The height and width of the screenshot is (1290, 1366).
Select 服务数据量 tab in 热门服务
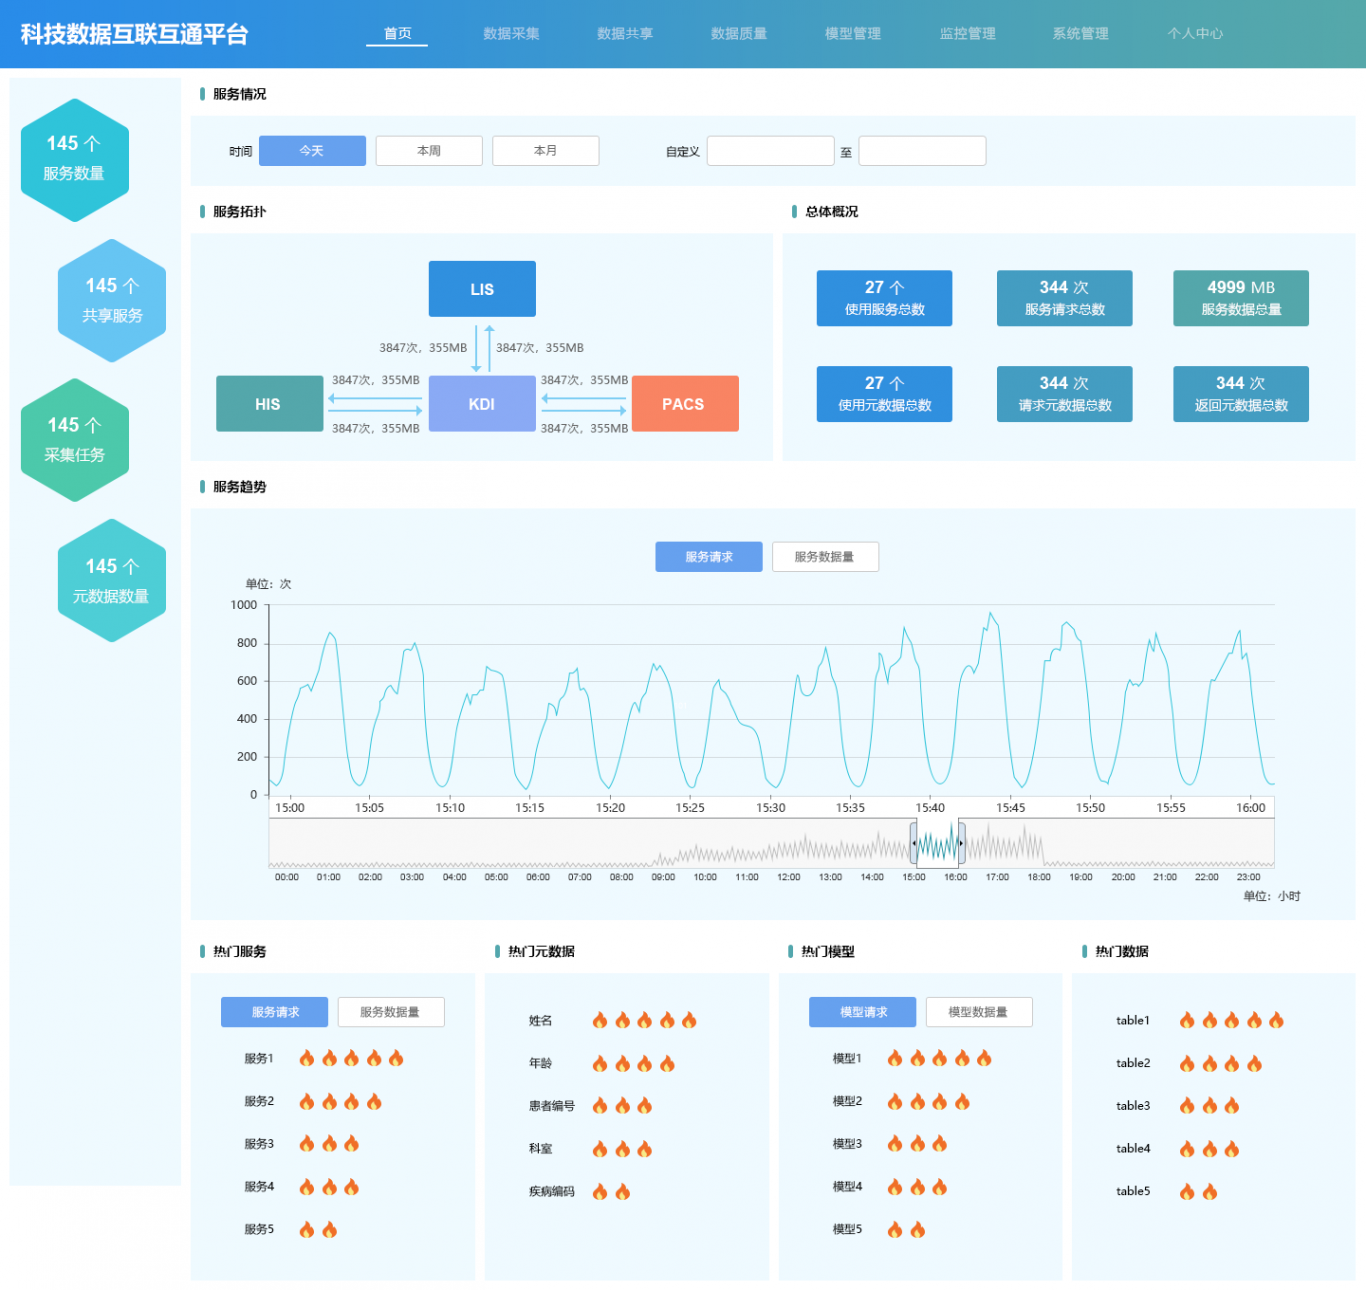coord(391,1012)
